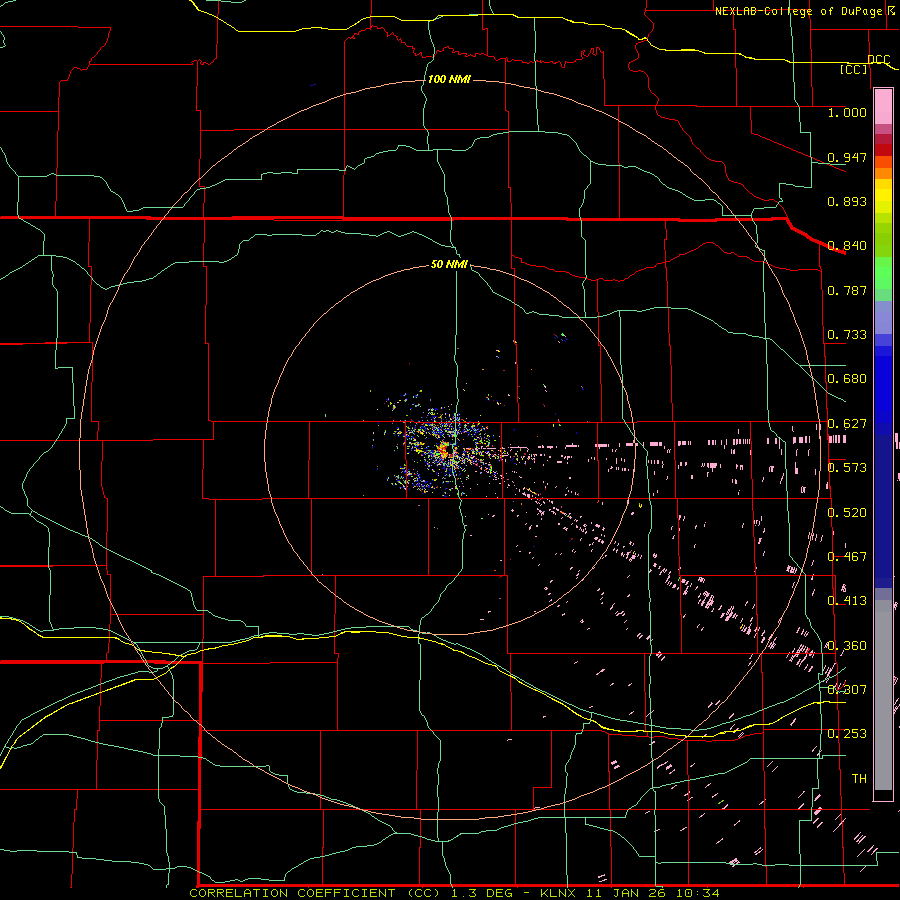The image size is (900, 900).
Task: Click the 1.000 value on the color scale
Action: point(847,112)
